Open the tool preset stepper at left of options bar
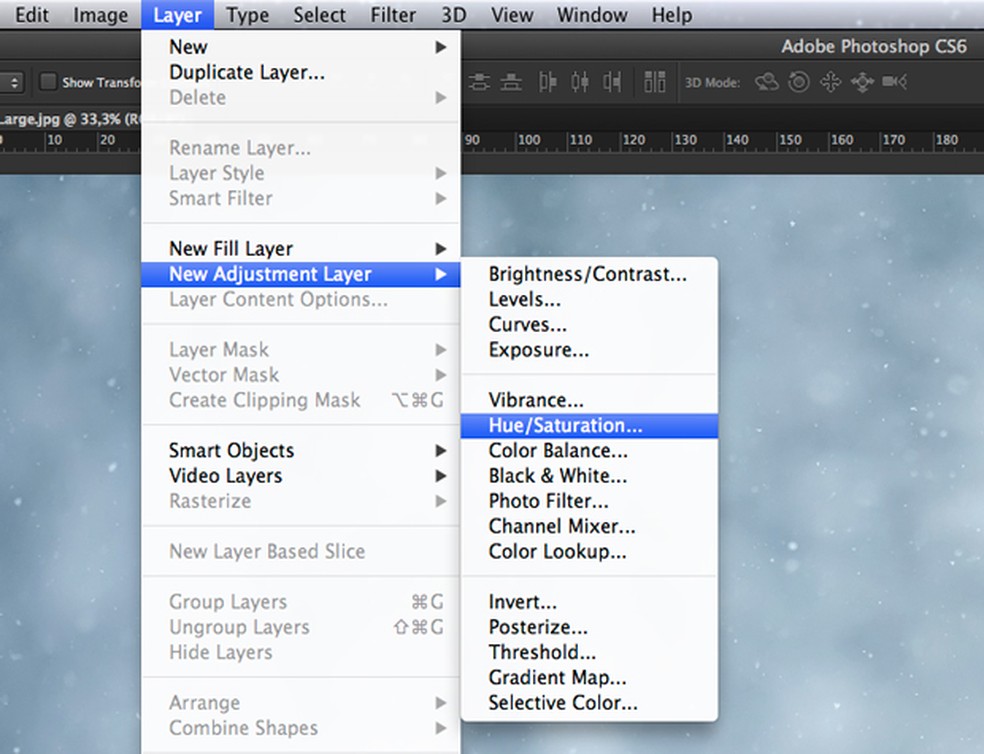This screenshot has height=754, width=984. coord(12,82)
